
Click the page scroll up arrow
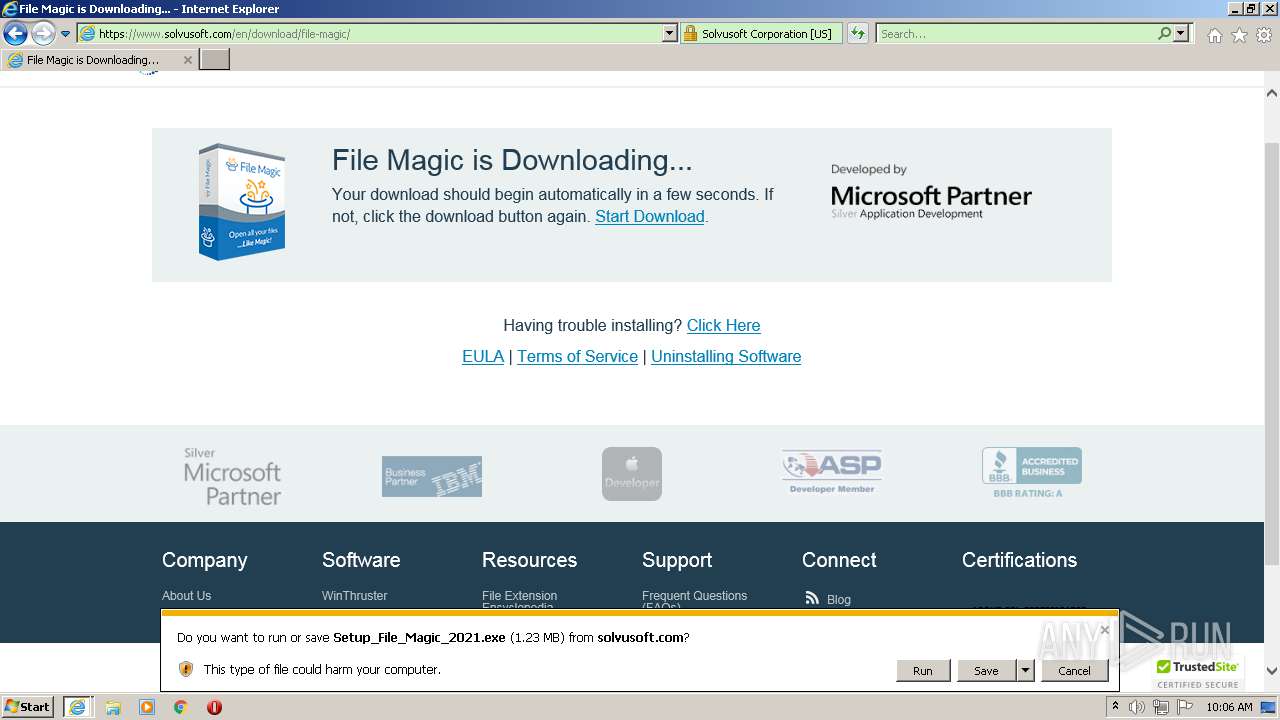[1272, 93]
